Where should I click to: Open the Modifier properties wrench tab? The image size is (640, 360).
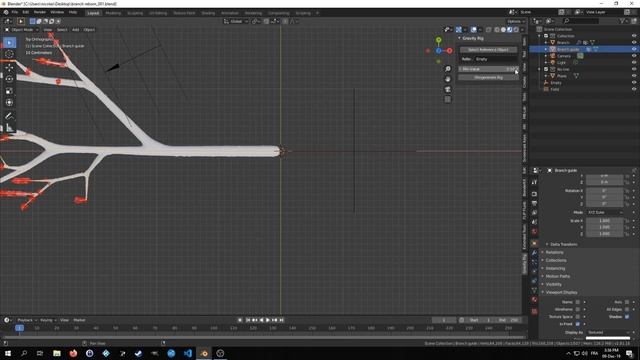pyautogui.click(x=534, y=253)
